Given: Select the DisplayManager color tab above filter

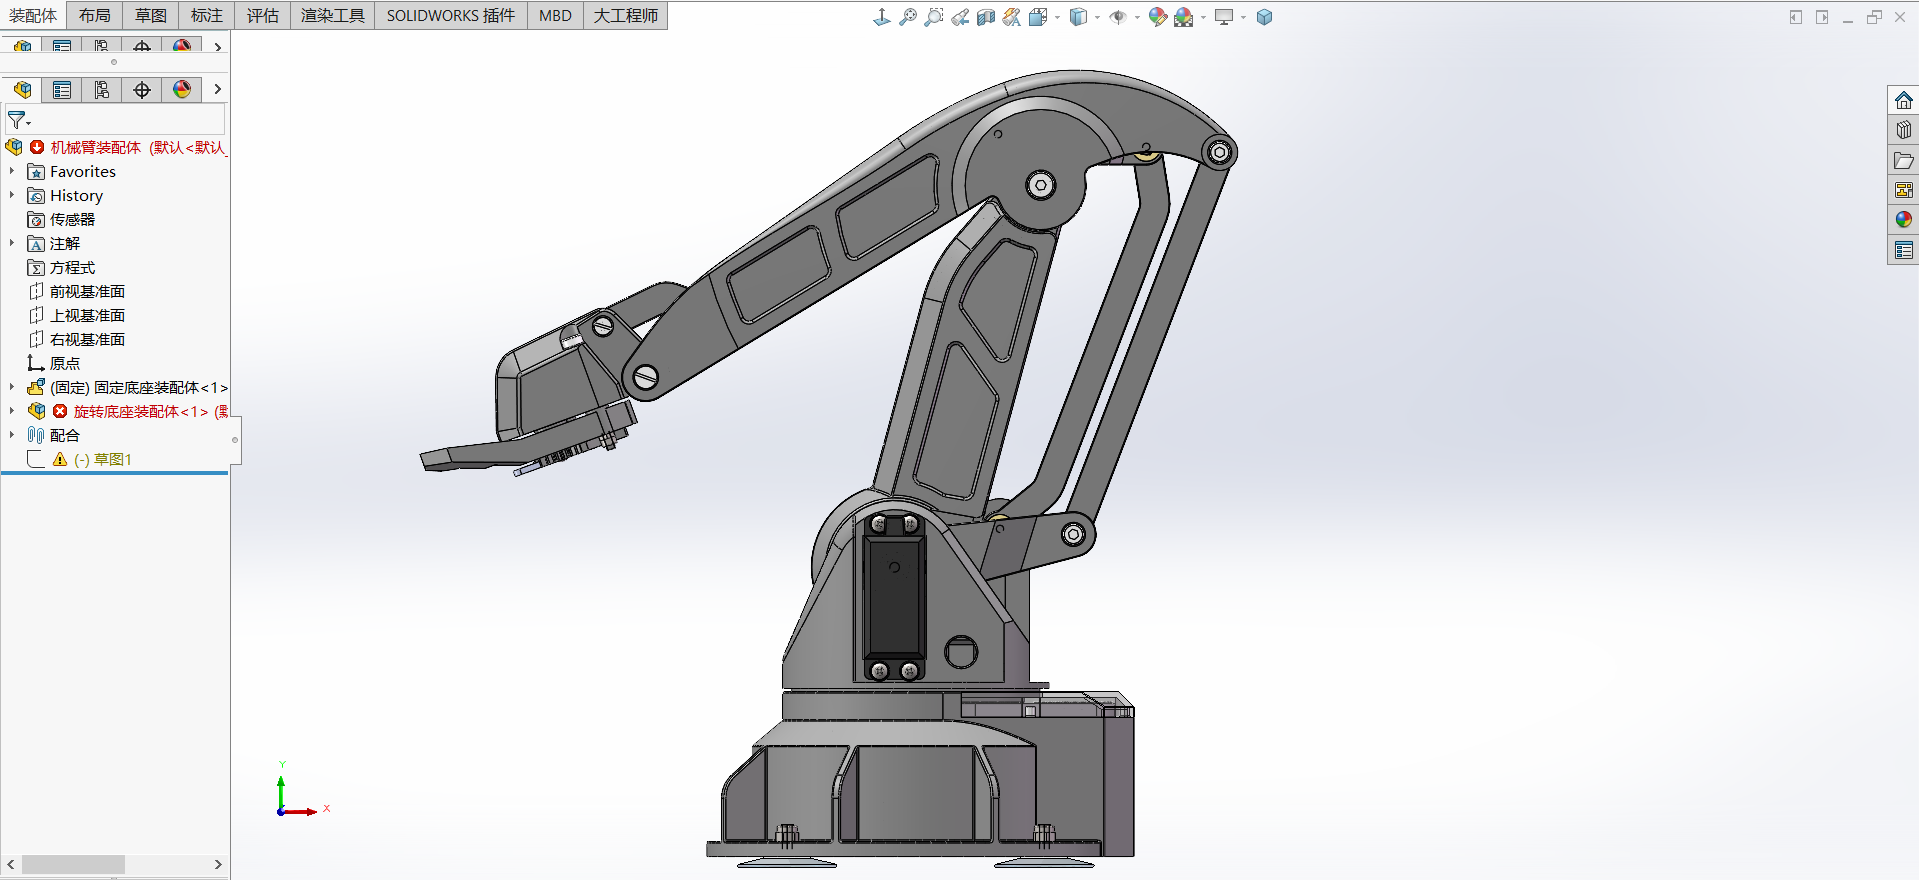Looking at the screenshot, I should (182, 90).
